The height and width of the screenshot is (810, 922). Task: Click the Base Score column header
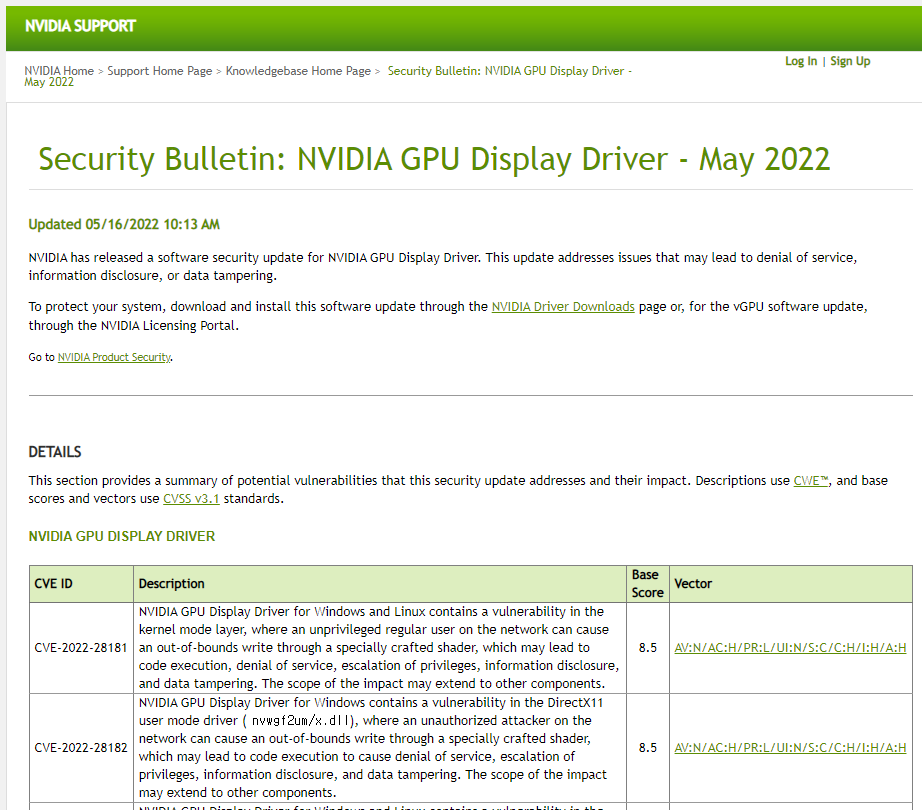click(x=647, y=584)
